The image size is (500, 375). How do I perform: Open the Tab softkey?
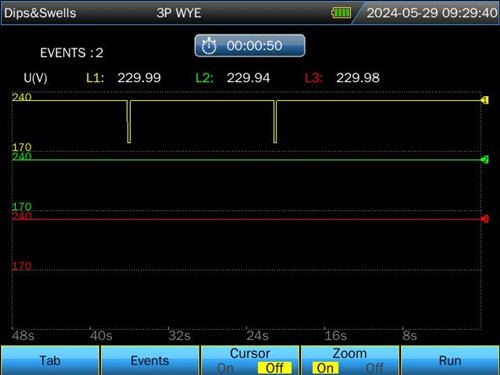(x=50, y=361)
